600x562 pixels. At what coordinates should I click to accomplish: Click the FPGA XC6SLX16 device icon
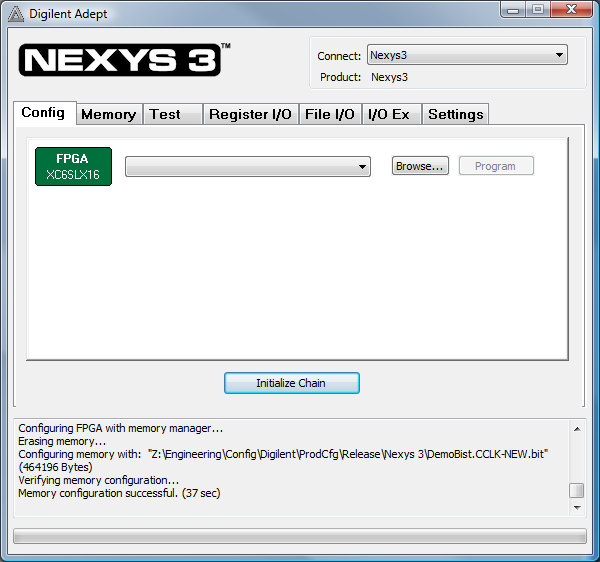pos(73,166)
